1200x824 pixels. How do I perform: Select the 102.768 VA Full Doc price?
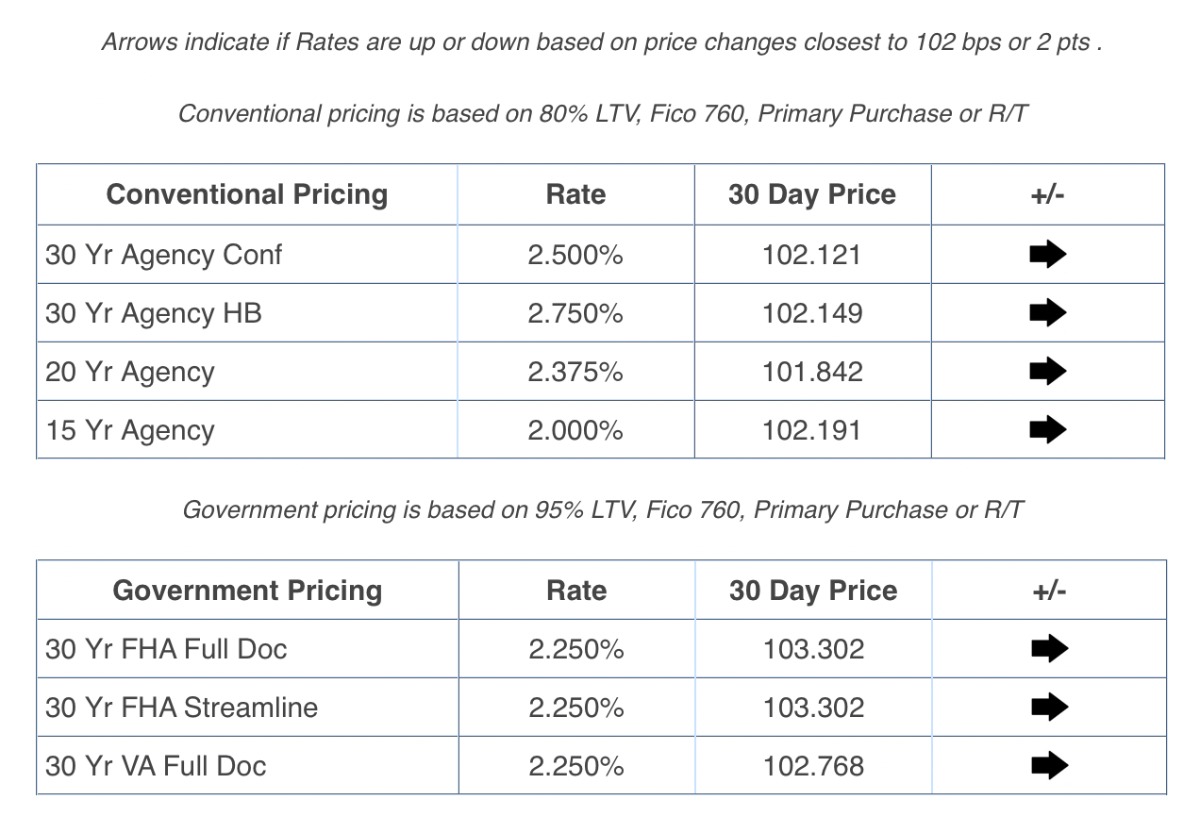click(813, 766)
